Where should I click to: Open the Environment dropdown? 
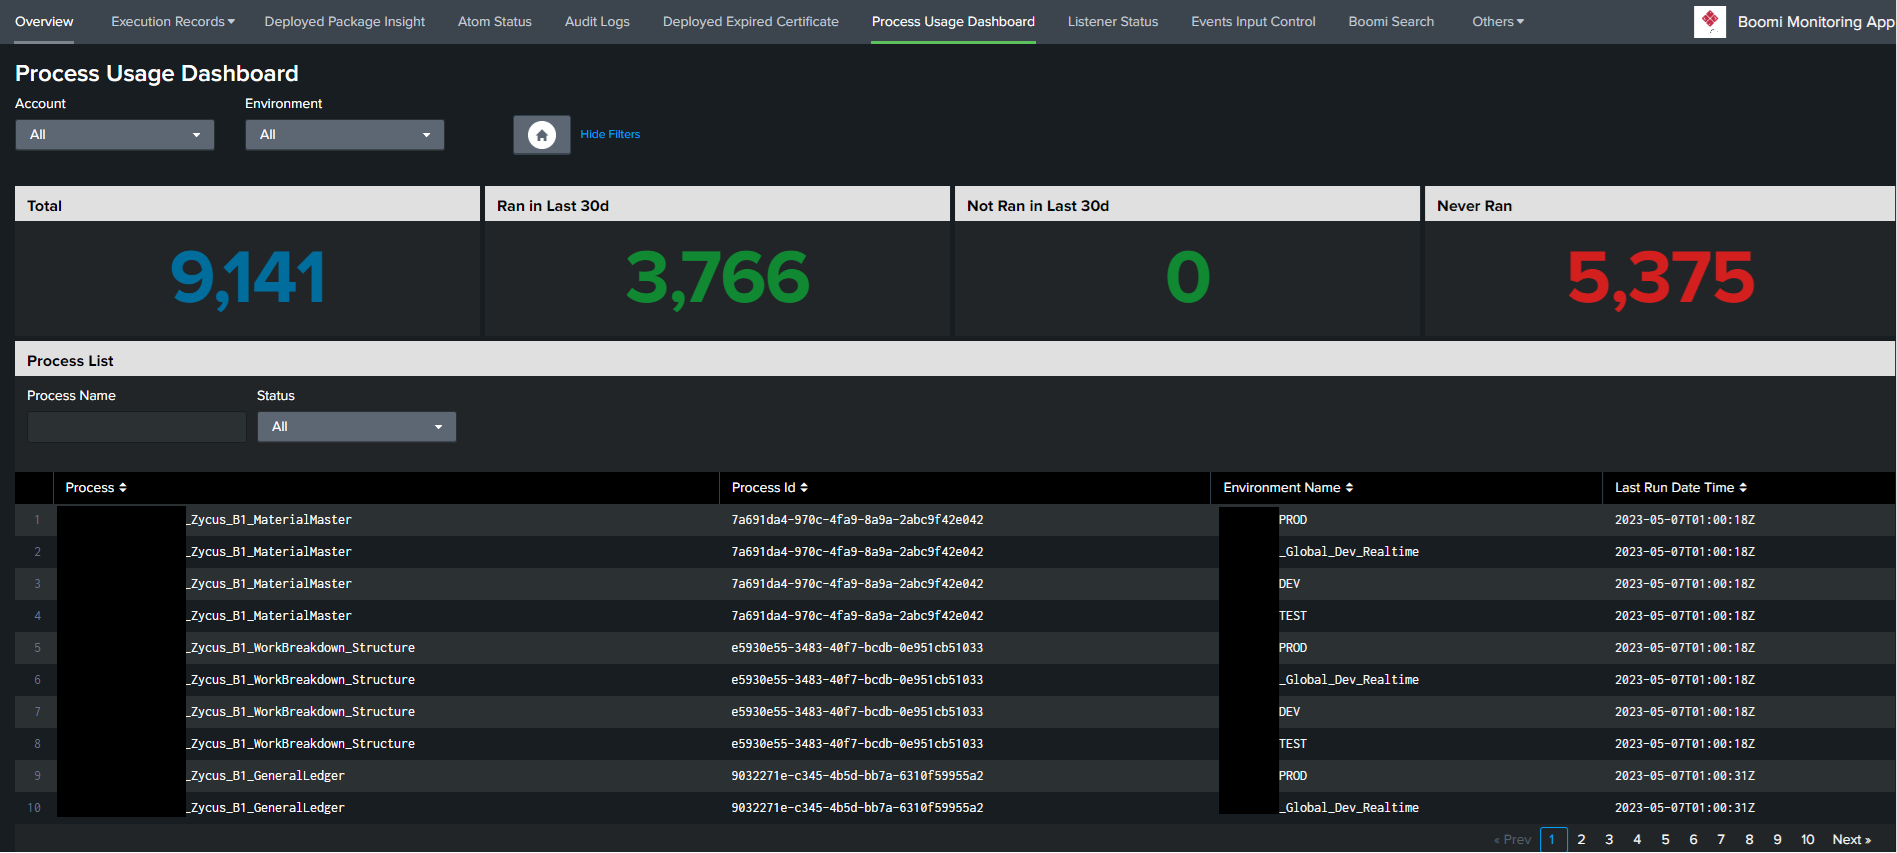pos(345,135)
